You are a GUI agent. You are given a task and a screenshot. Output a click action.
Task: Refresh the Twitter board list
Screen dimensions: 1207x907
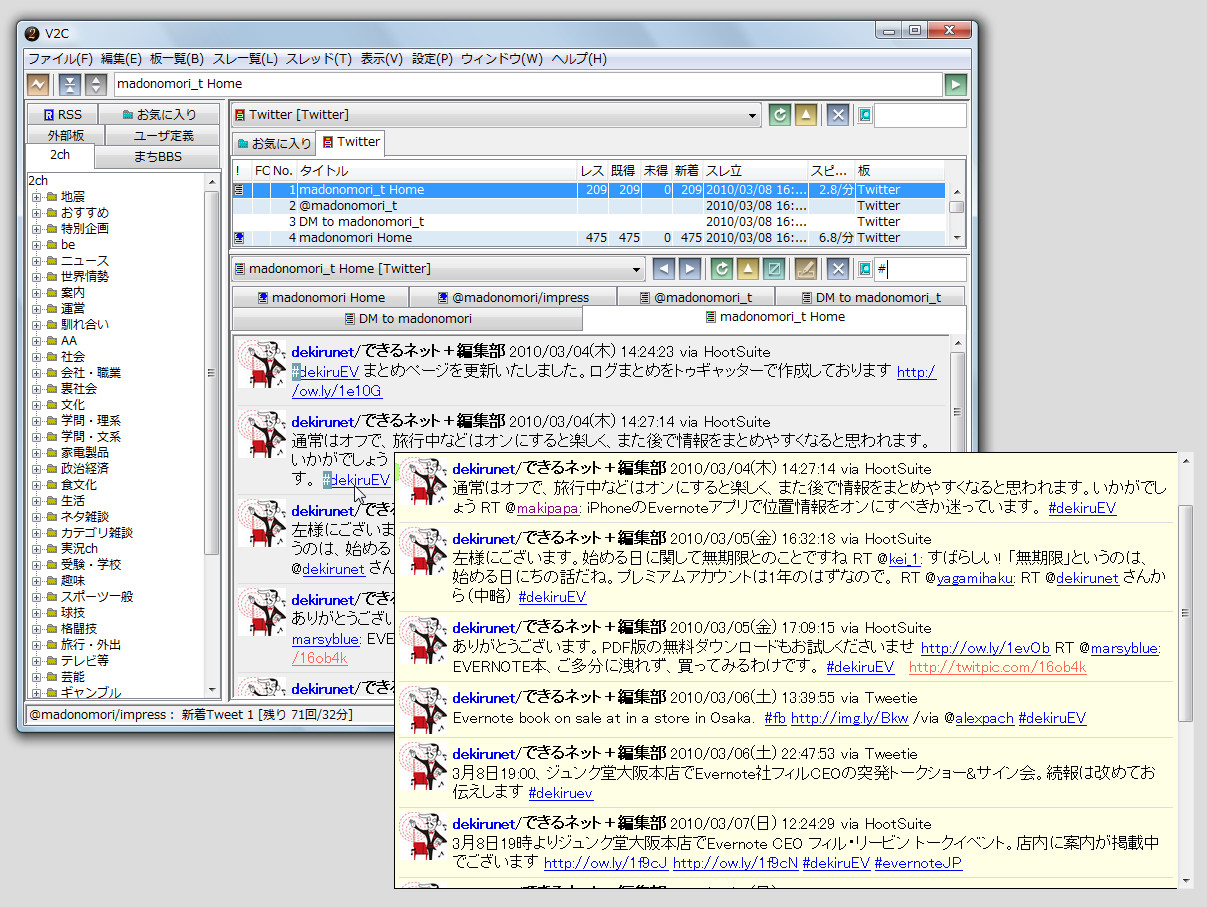click(779, 115)
